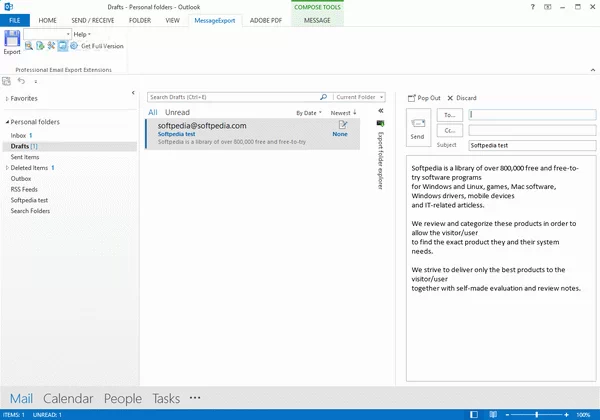This screenshot has width=600, height=420.
Task: Toggle the Newest sort order
Action: point(343,113)
